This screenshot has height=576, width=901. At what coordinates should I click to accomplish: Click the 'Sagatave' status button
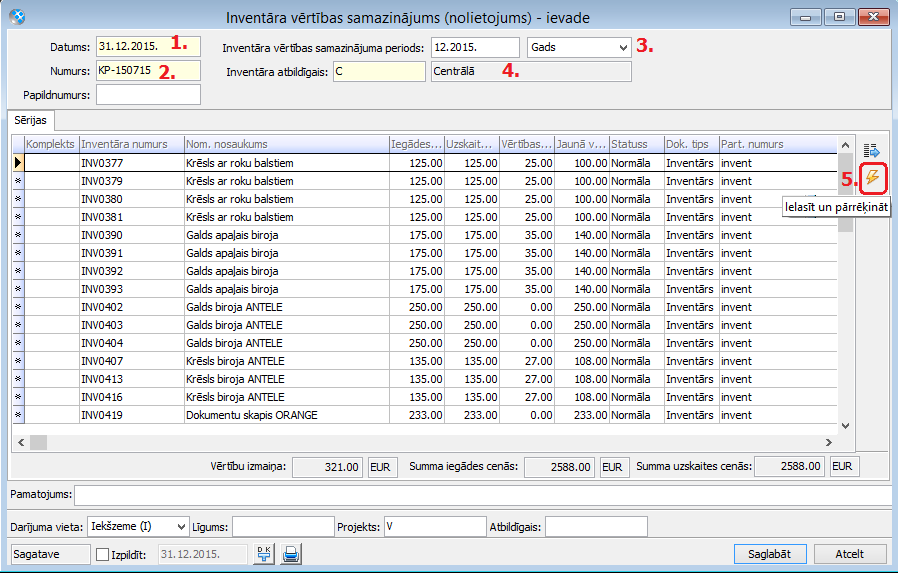[47, 554]
